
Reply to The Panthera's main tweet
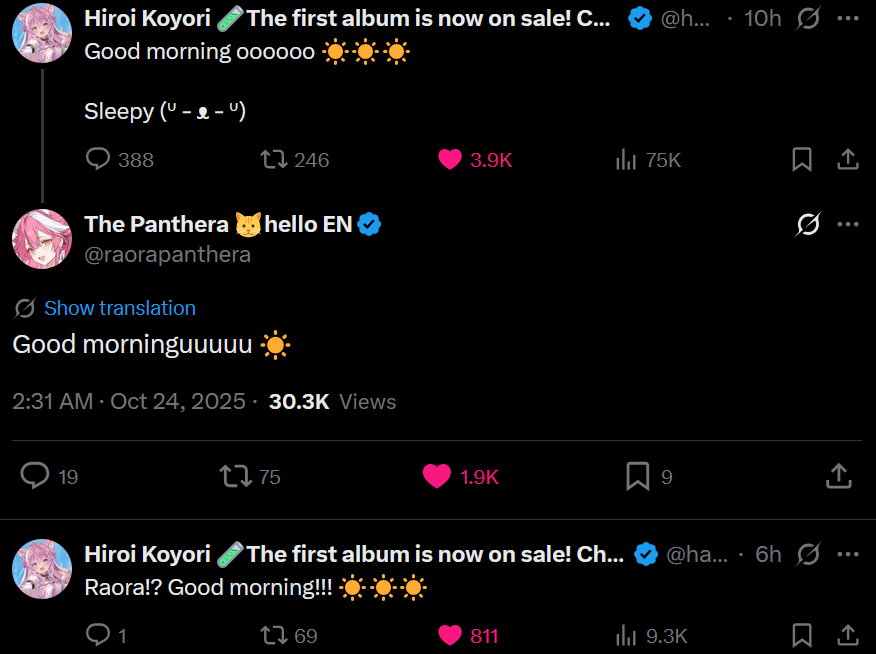coord(35,476)
